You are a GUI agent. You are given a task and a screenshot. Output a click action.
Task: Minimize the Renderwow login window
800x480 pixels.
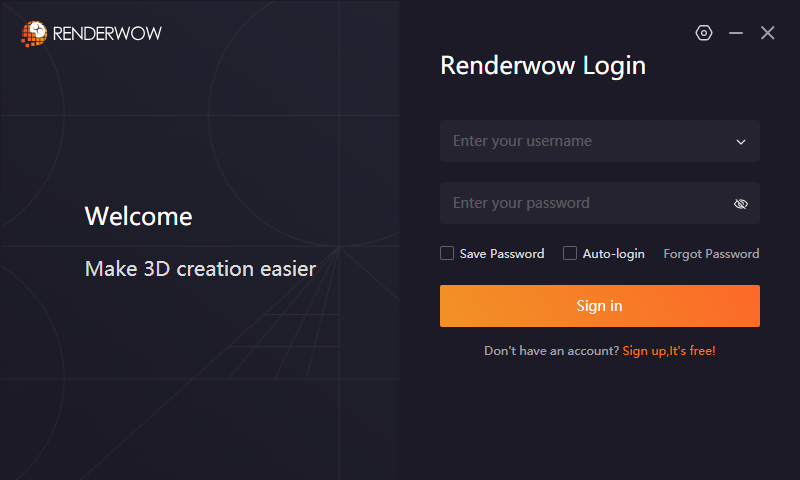(736, 33)
